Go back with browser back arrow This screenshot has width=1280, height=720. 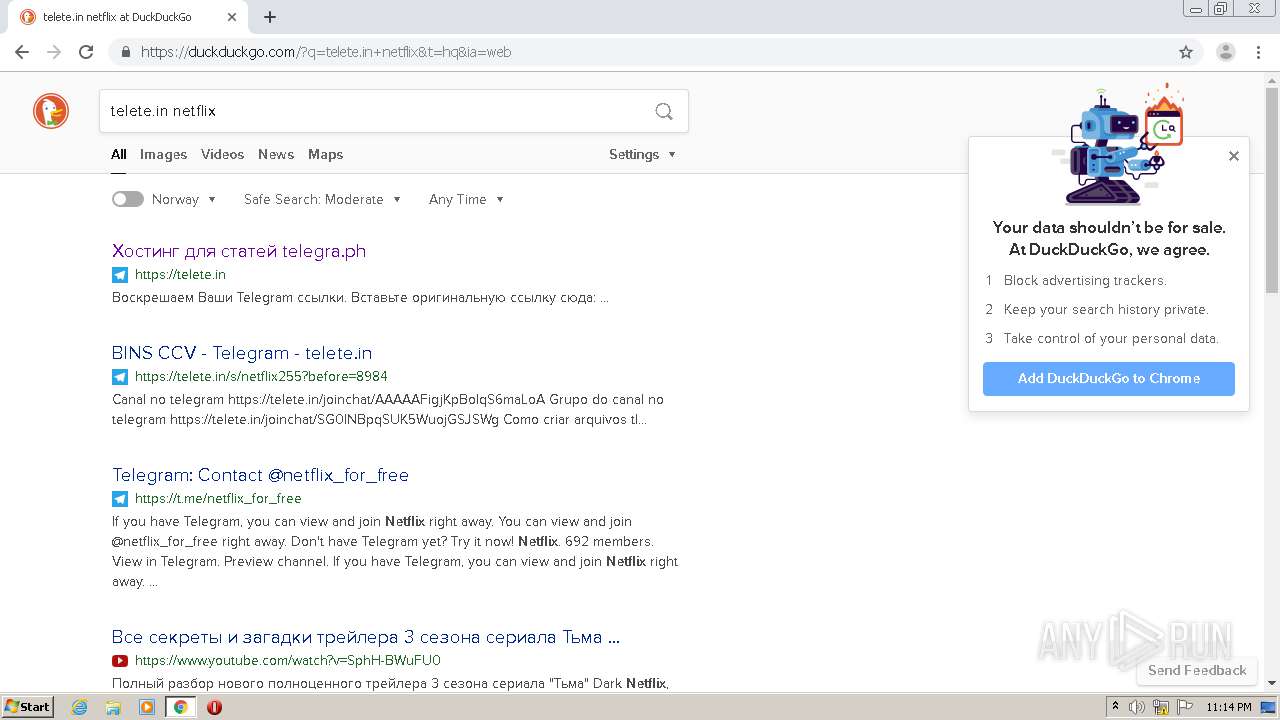(x=22, y=52)
